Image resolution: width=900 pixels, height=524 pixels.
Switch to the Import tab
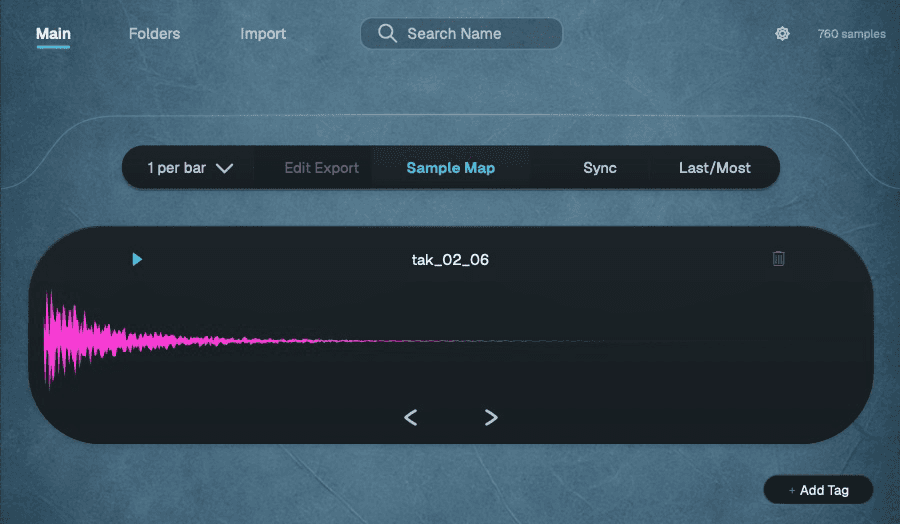pyautogui.click(x=263, y=34)
